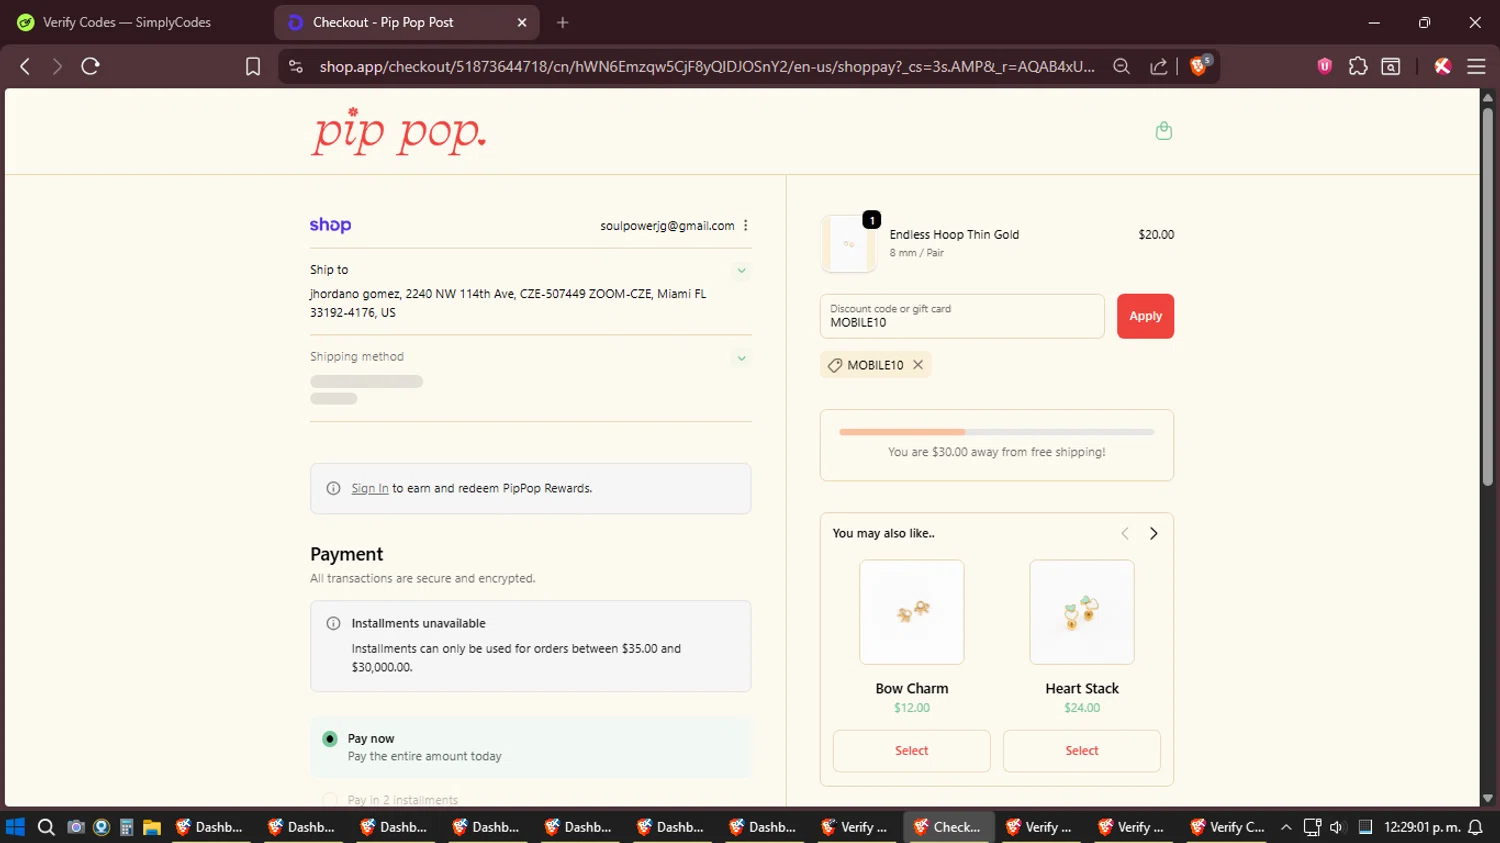Reload the checkout page

click(90, 66)
